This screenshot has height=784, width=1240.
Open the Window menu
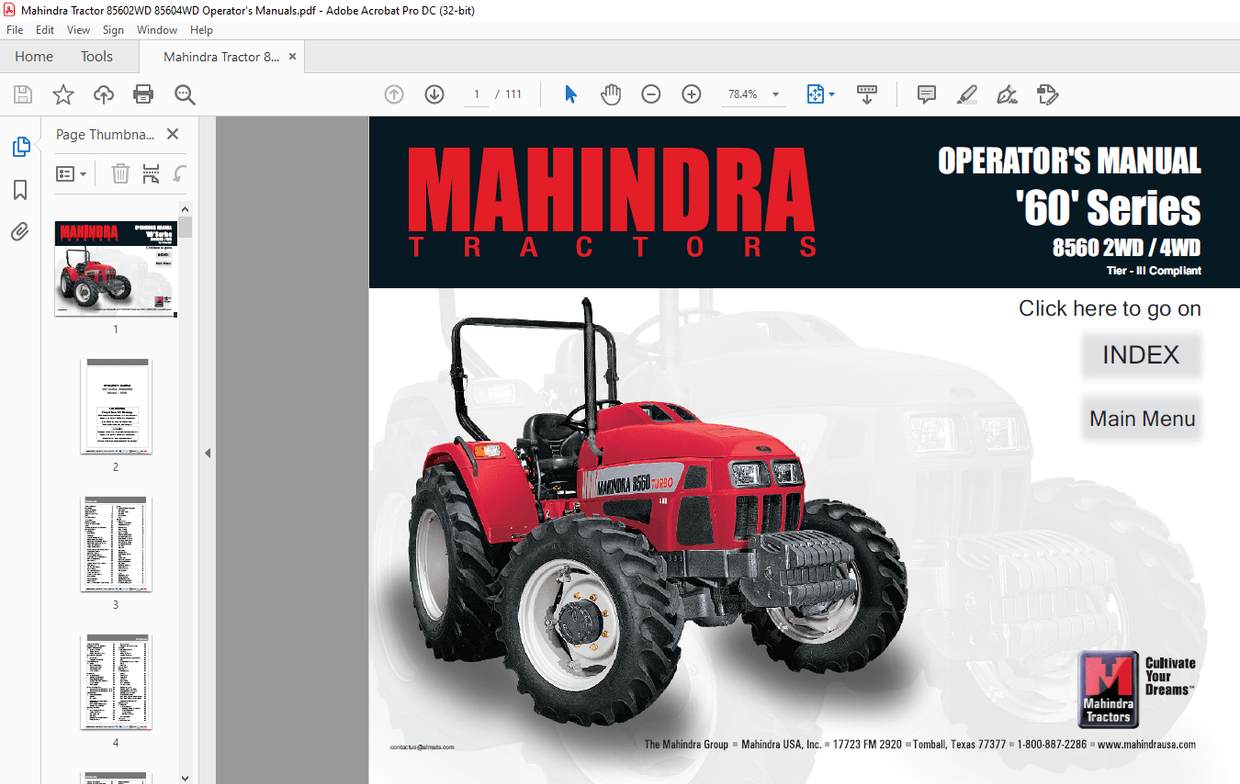(157, 30)
